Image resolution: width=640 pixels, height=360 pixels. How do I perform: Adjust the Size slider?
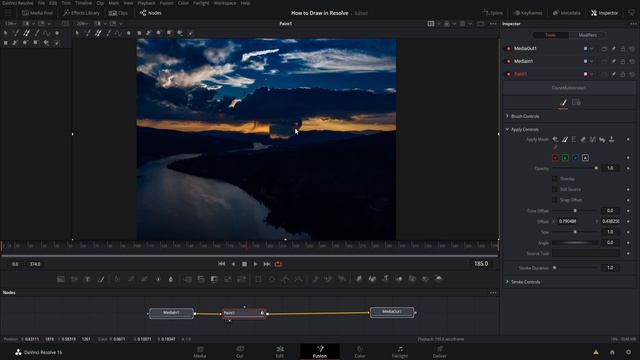coord(575,232)
